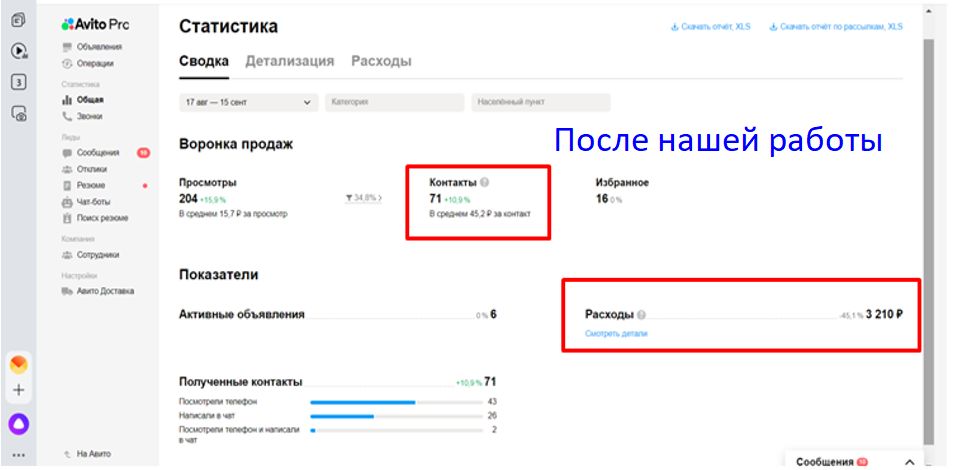Open the three dots menu in left strip

(19, 455)
